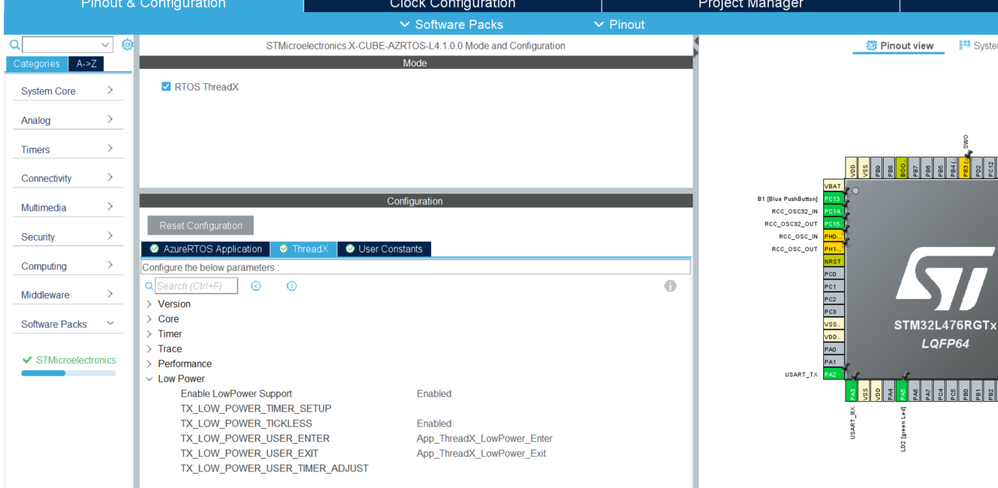Select the PA5 green LED pin

point(901,391)
